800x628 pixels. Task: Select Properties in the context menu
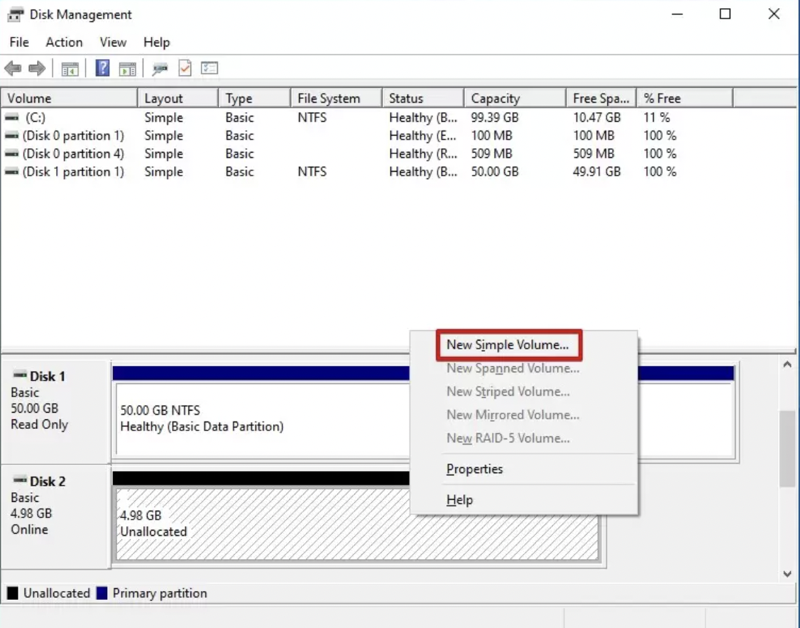click(475, 469)
